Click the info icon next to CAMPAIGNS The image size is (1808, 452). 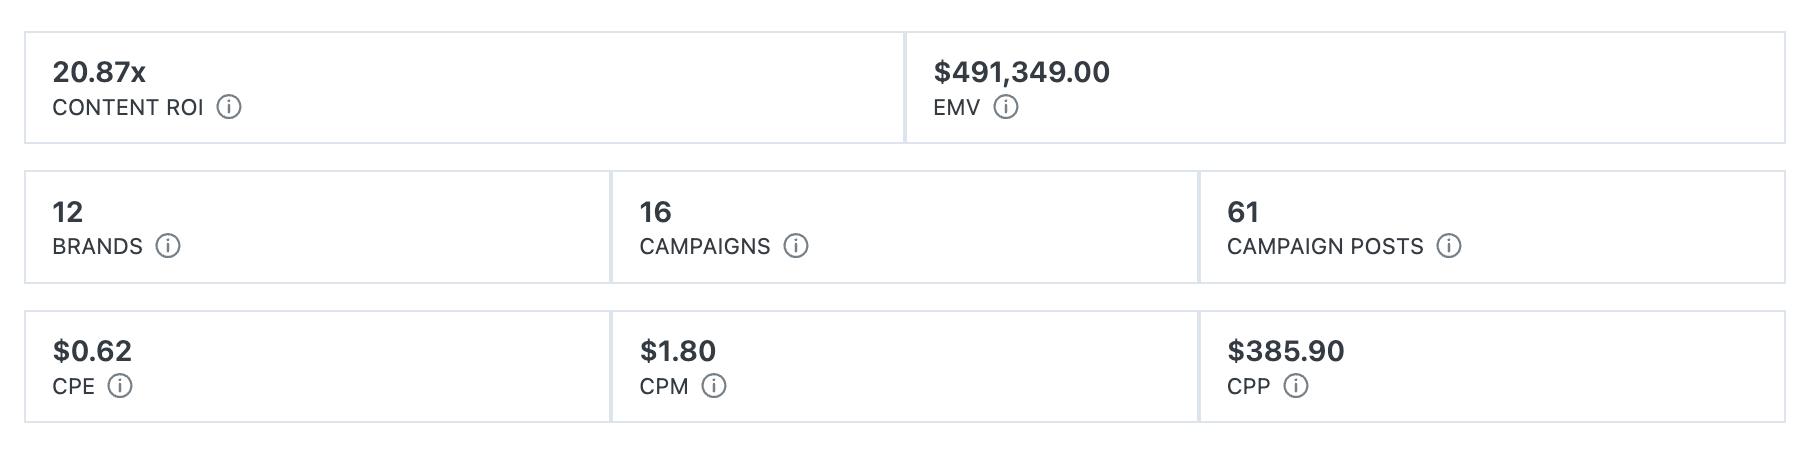tap(796, 246)
